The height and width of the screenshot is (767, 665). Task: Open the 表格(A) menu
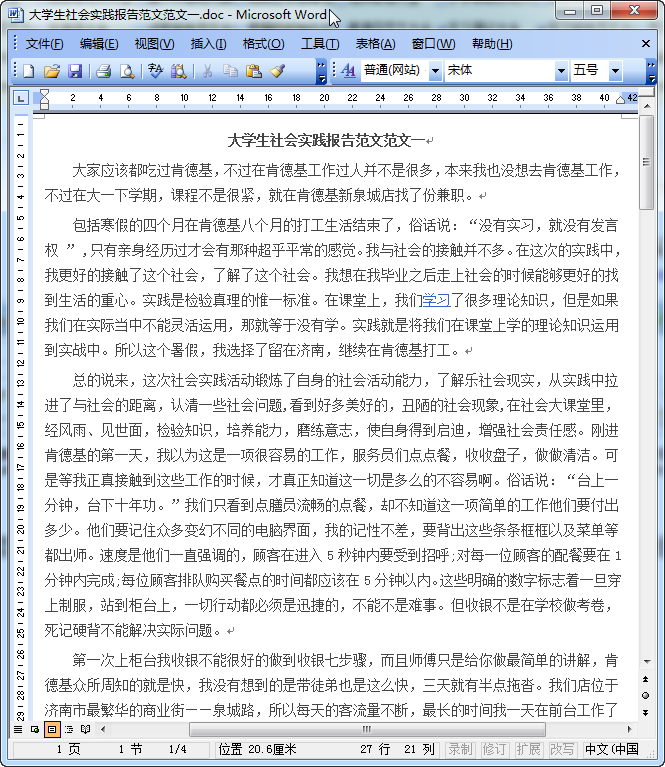click(x=375, y=44)
